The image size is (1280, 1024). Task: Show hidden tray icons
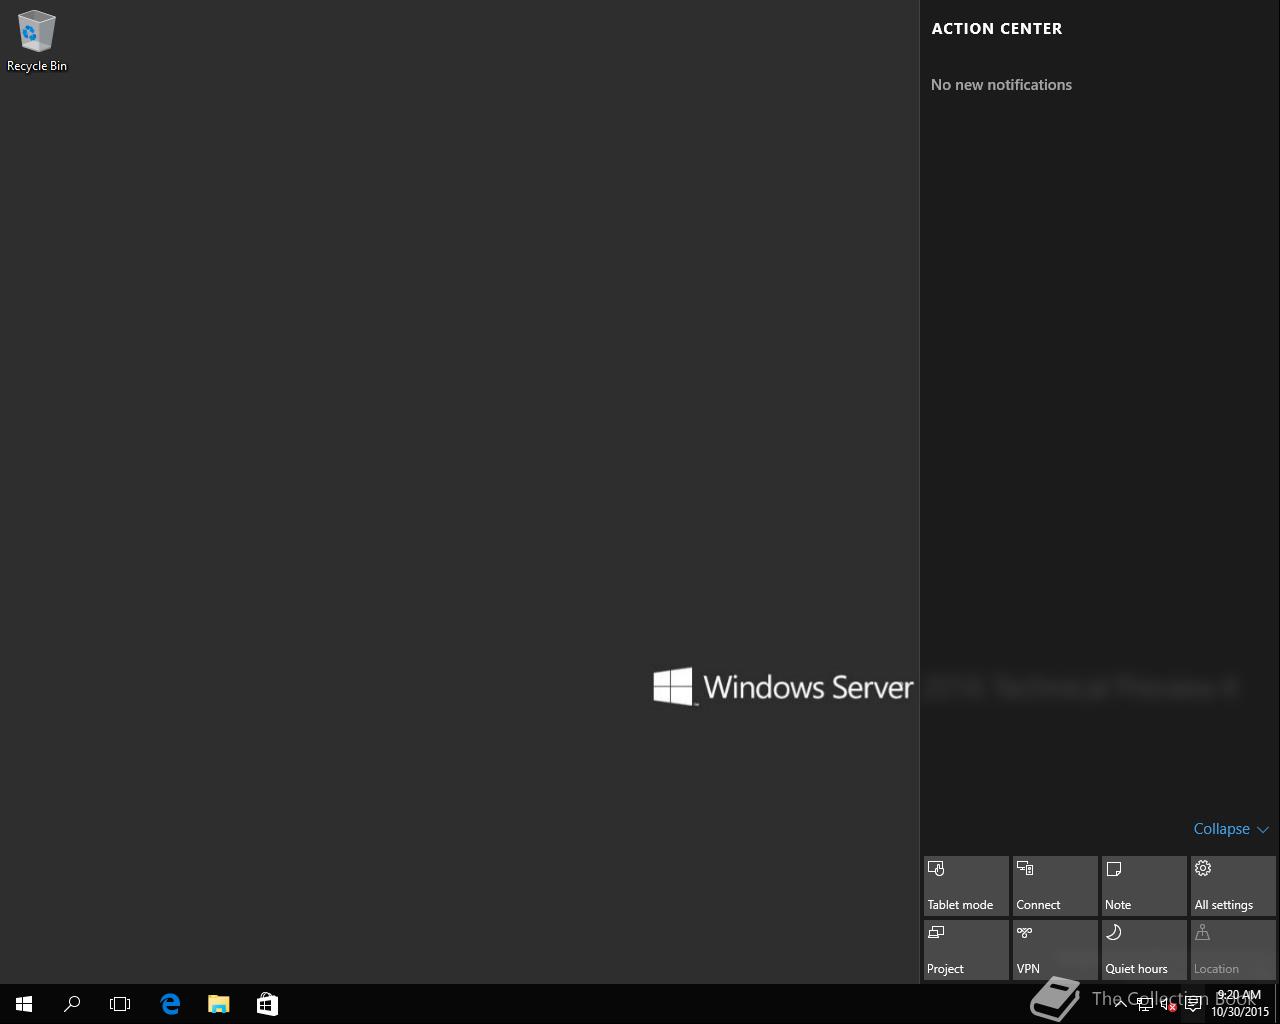[1120, 1004]
